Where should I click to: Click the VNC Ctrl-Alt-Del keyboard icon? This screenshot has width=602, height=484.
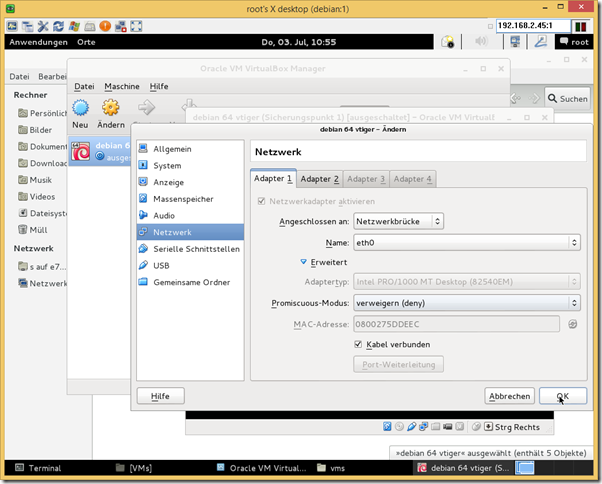point(89,26)
